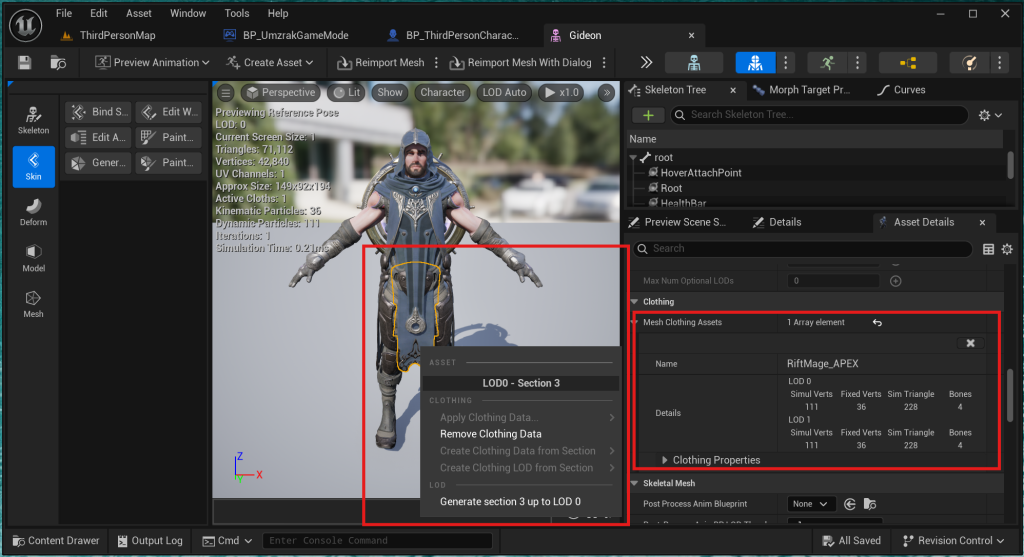Remove RiftMage_APEX clothing asset with X button
Image resolution: width=1024 pixels, height=557 pixels.
coord(970,343)
